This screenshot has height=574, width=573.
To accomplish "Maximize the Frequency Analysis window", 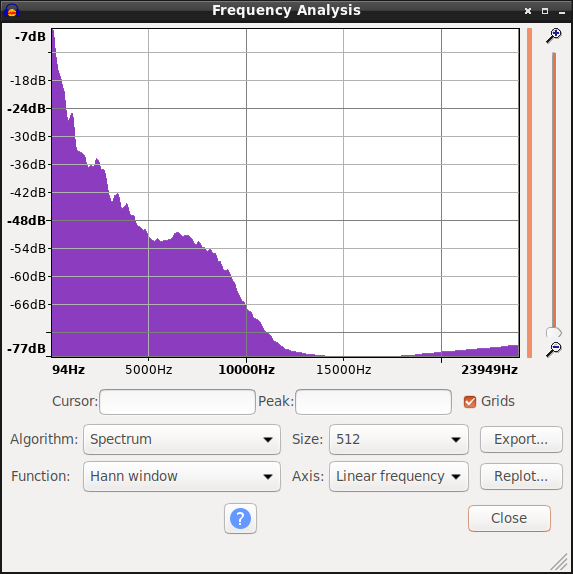I will (545, 11).
